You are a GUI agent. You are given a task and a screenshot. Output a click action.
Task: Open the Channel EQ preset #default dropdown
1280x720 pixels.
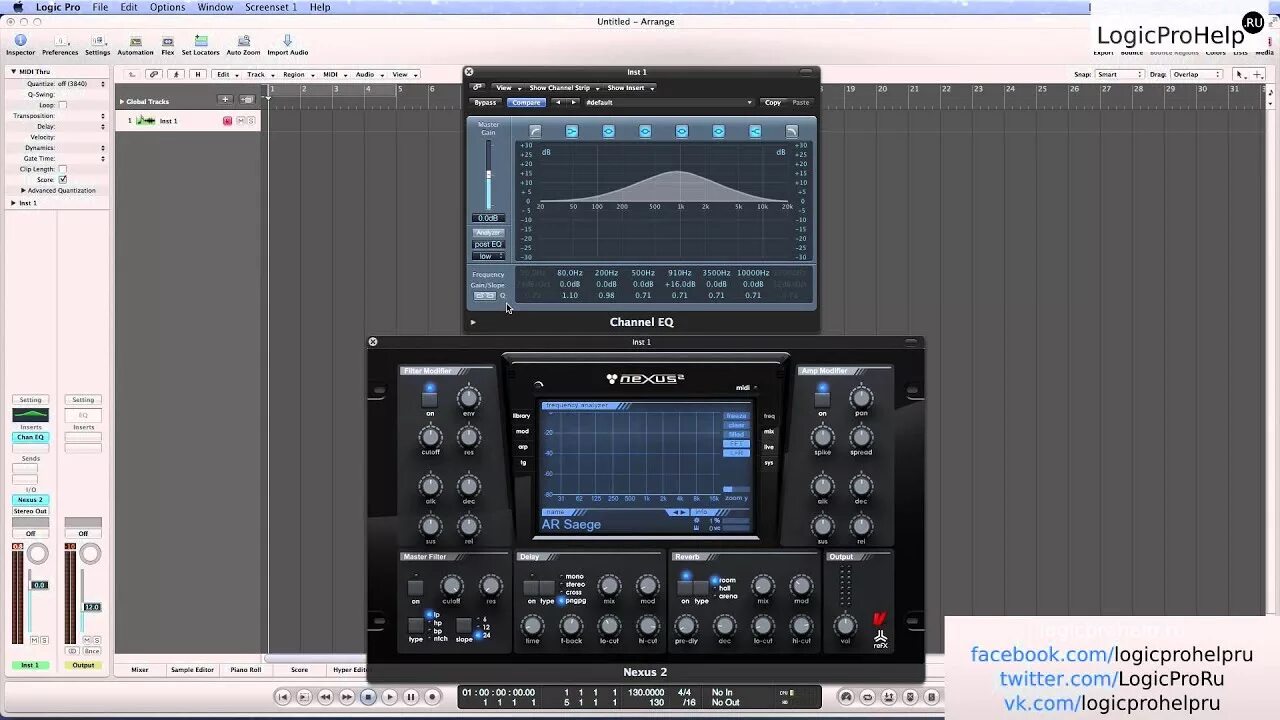[x=668, y=102]
